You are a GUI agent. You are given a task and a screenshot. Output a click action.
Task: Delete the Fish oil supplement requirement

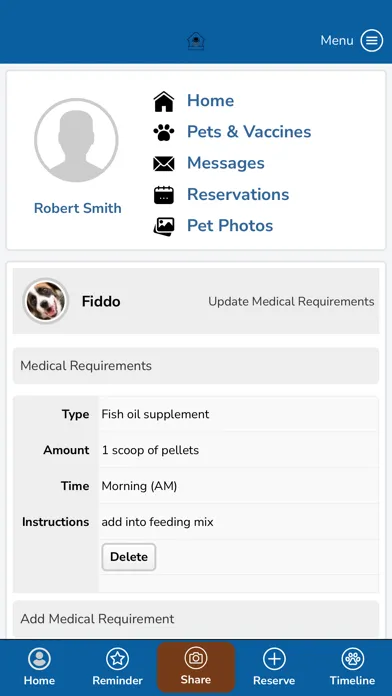coord(129,557)
